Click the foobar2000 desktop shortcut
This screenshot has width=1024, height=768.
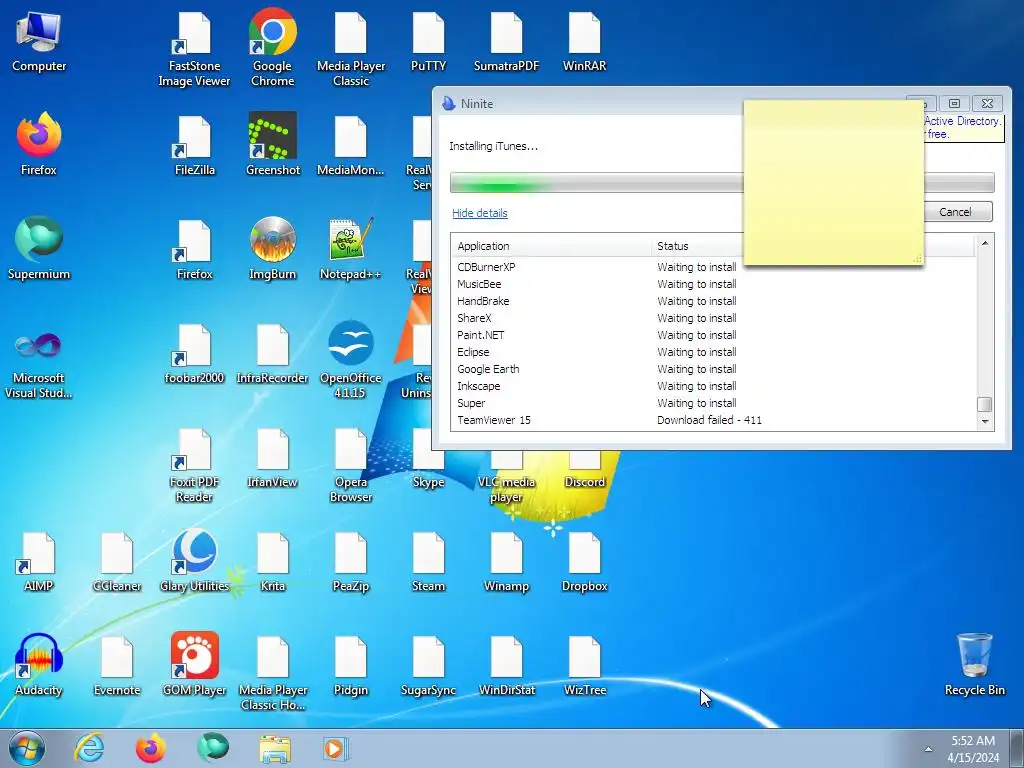click(x=194, y=354)
